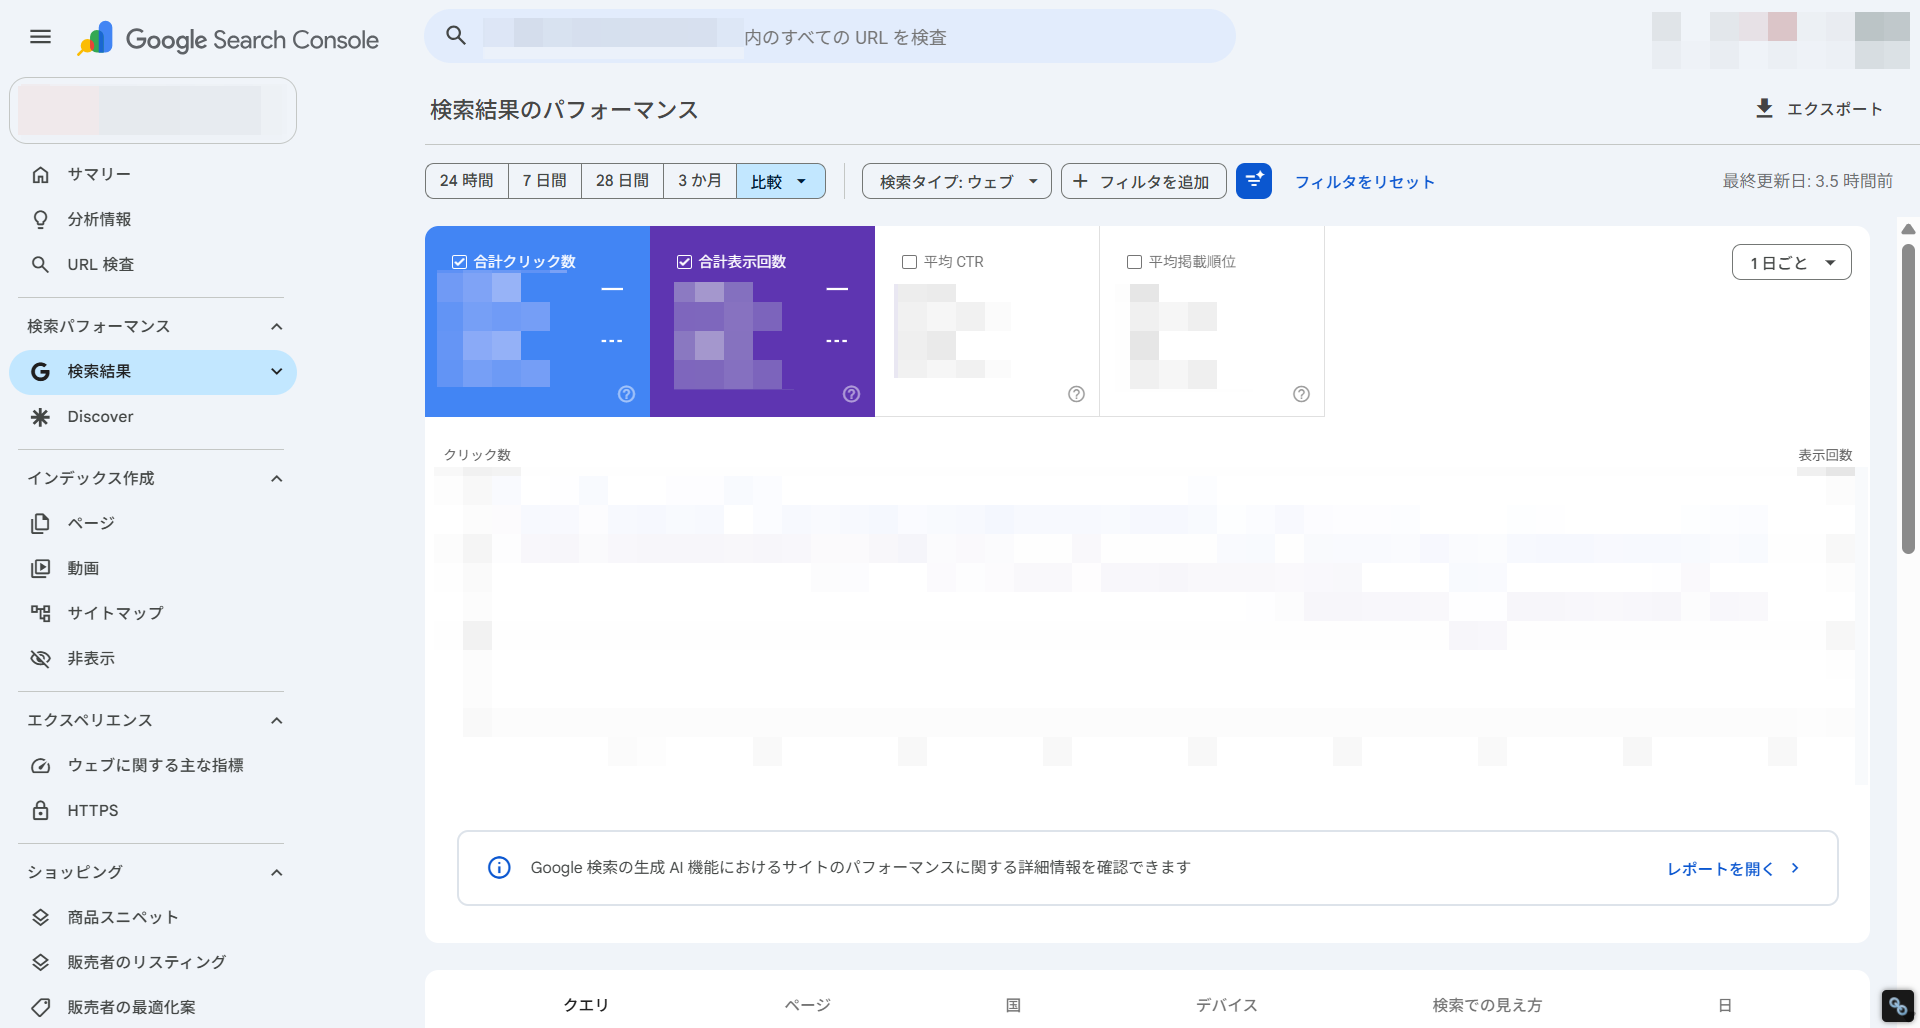1920x1028 pixels.
Task: Click help icon on 平均 CTR card
Action: (1077, 394)
